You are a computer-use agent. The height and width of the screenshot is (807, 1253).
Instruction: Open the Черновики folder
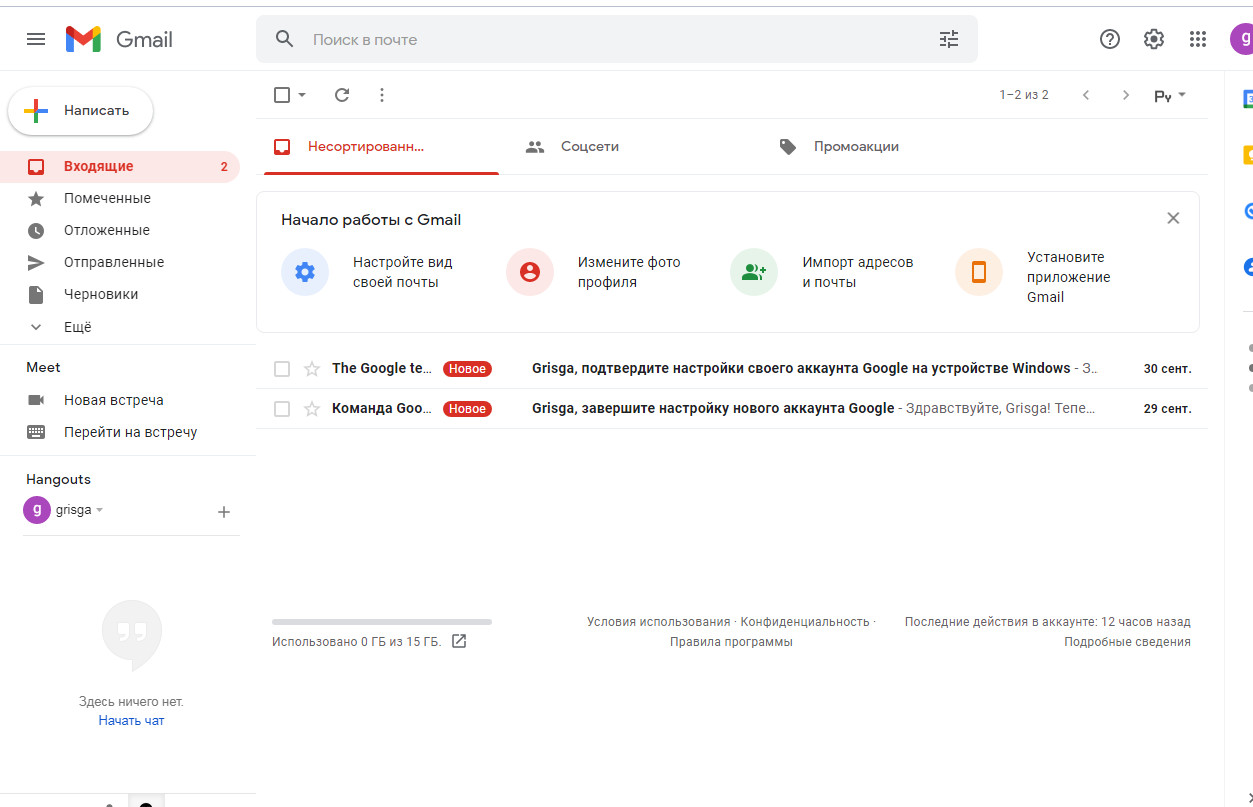[120, 295]
